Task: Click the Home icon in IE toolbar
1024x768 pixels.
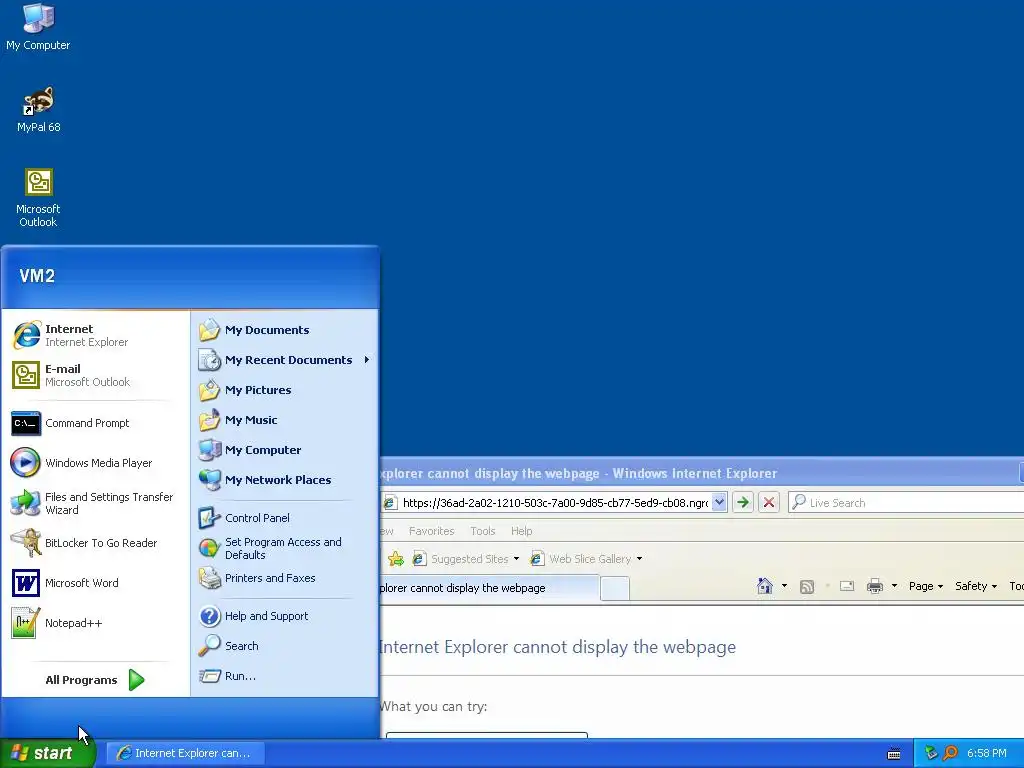Action: click(765, 586)
